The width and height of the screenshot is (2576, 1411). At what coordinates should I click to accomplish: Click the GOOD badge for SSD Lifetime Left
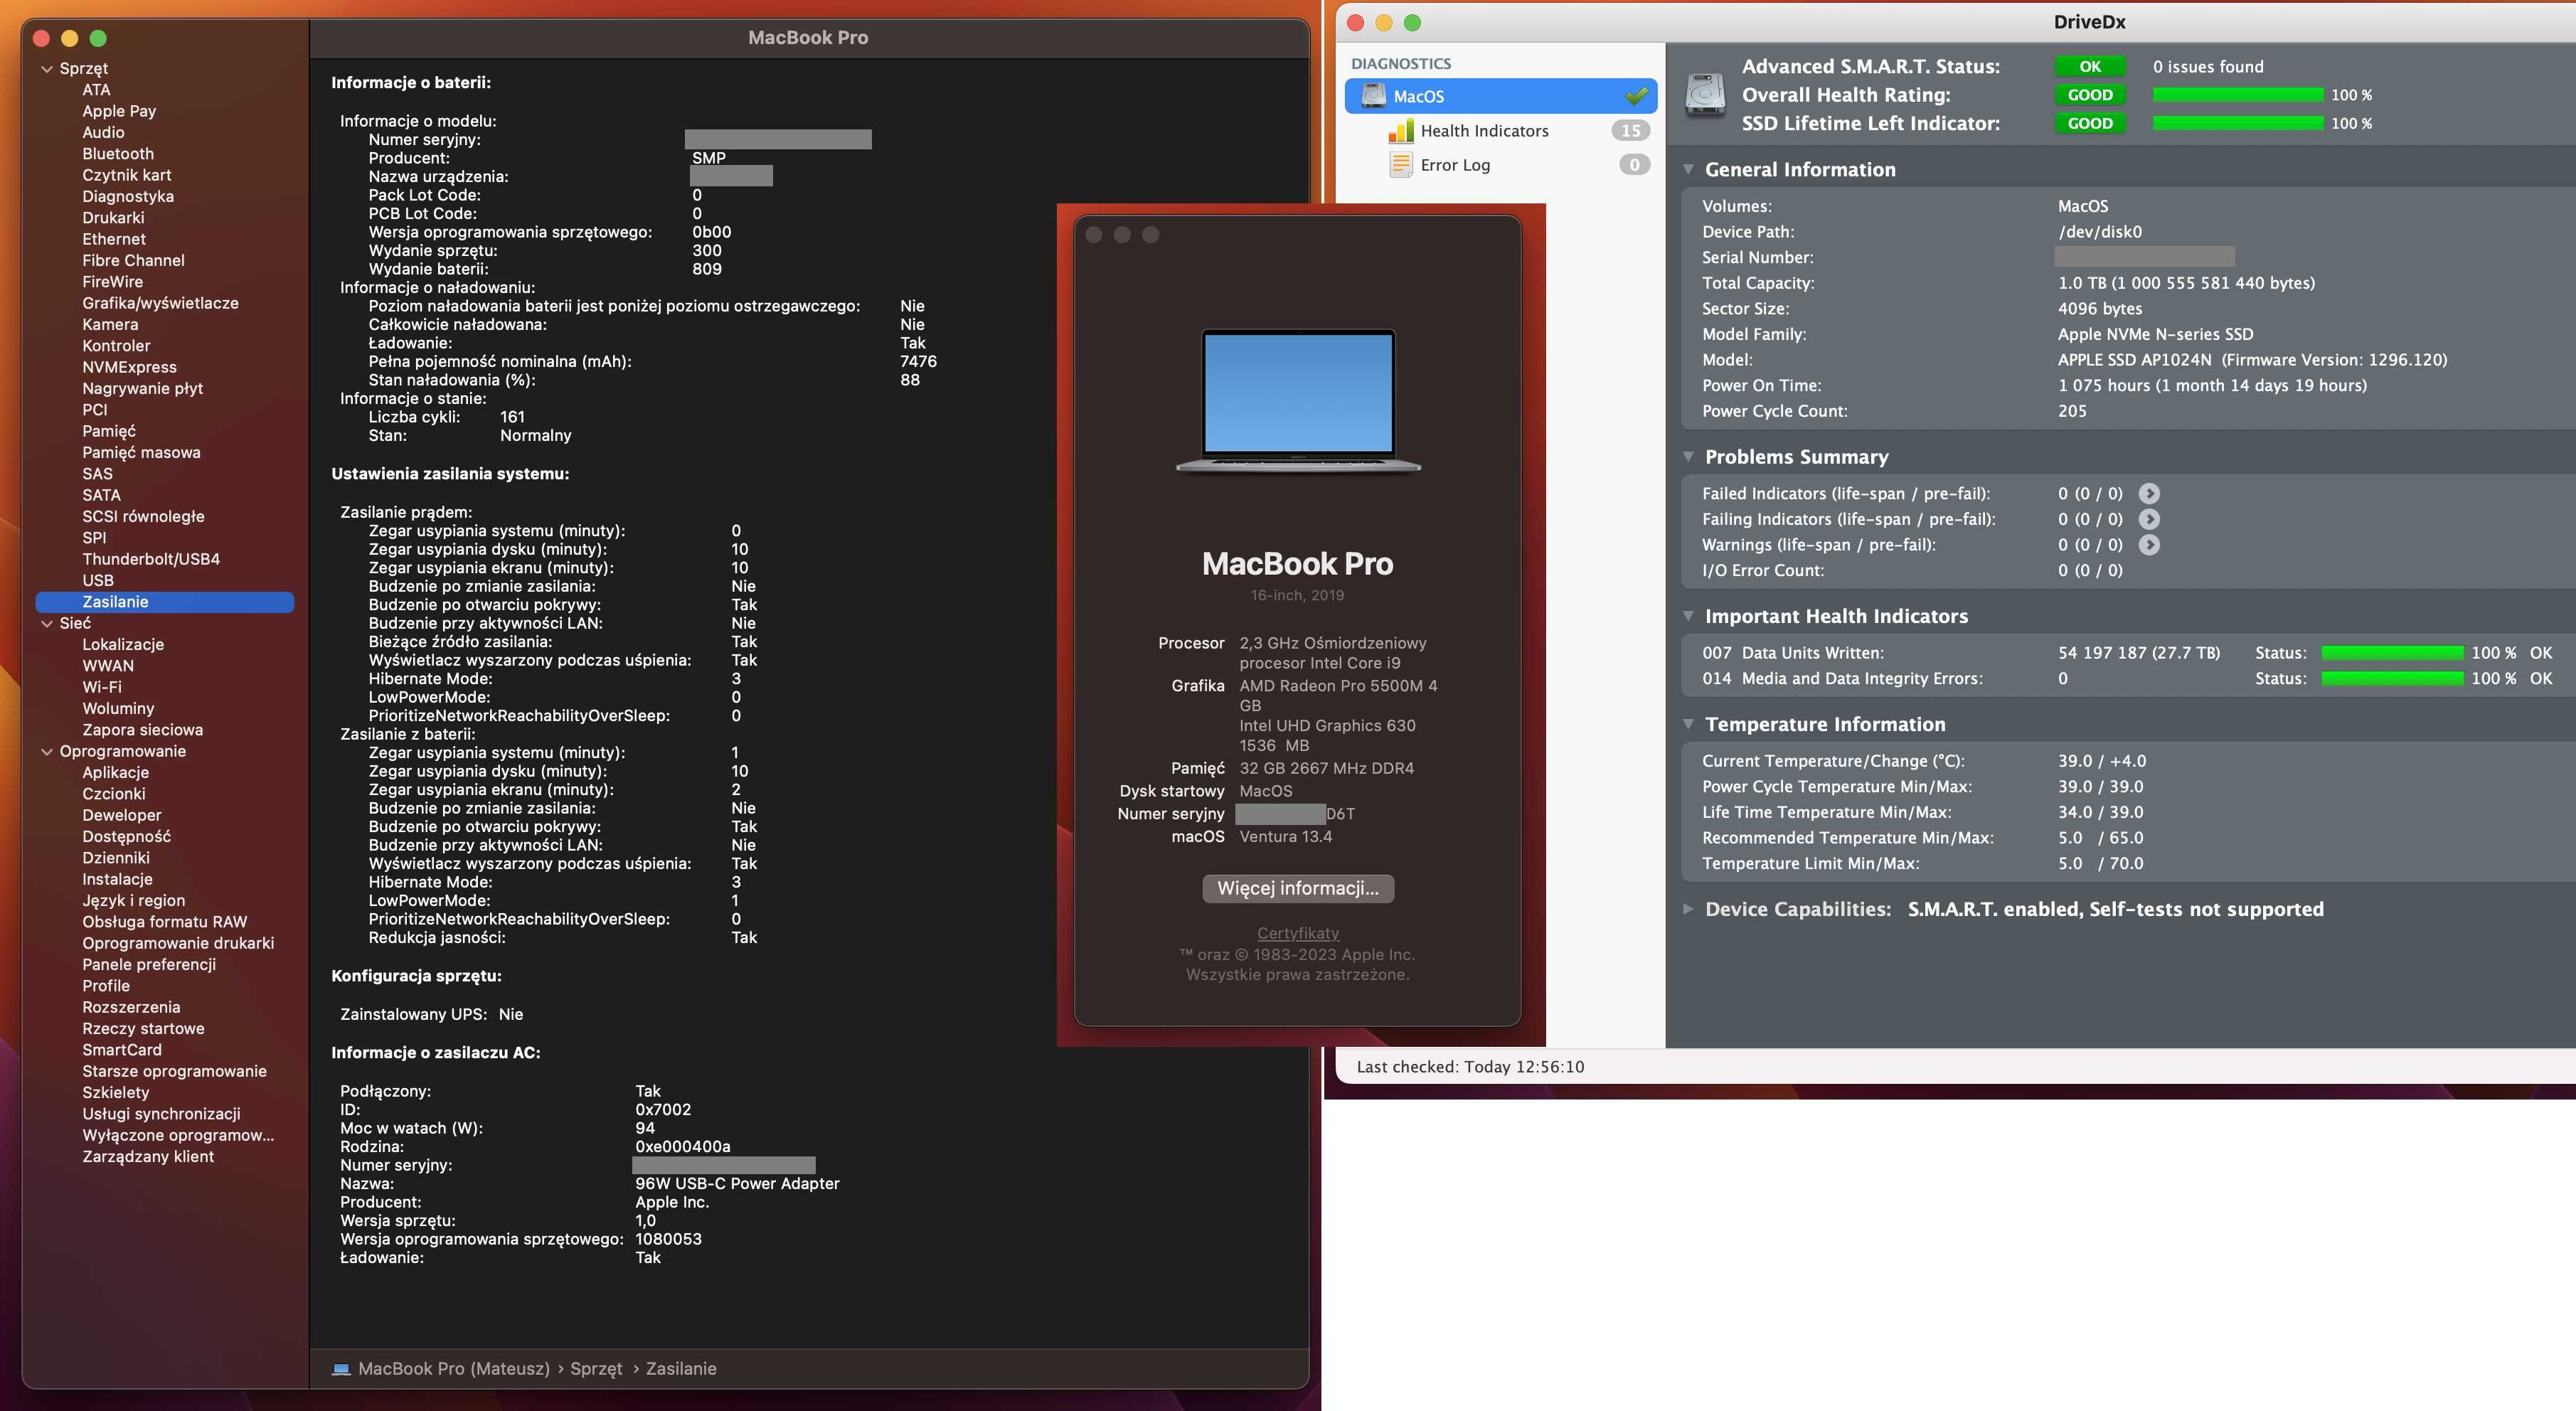coord(2090,124)
